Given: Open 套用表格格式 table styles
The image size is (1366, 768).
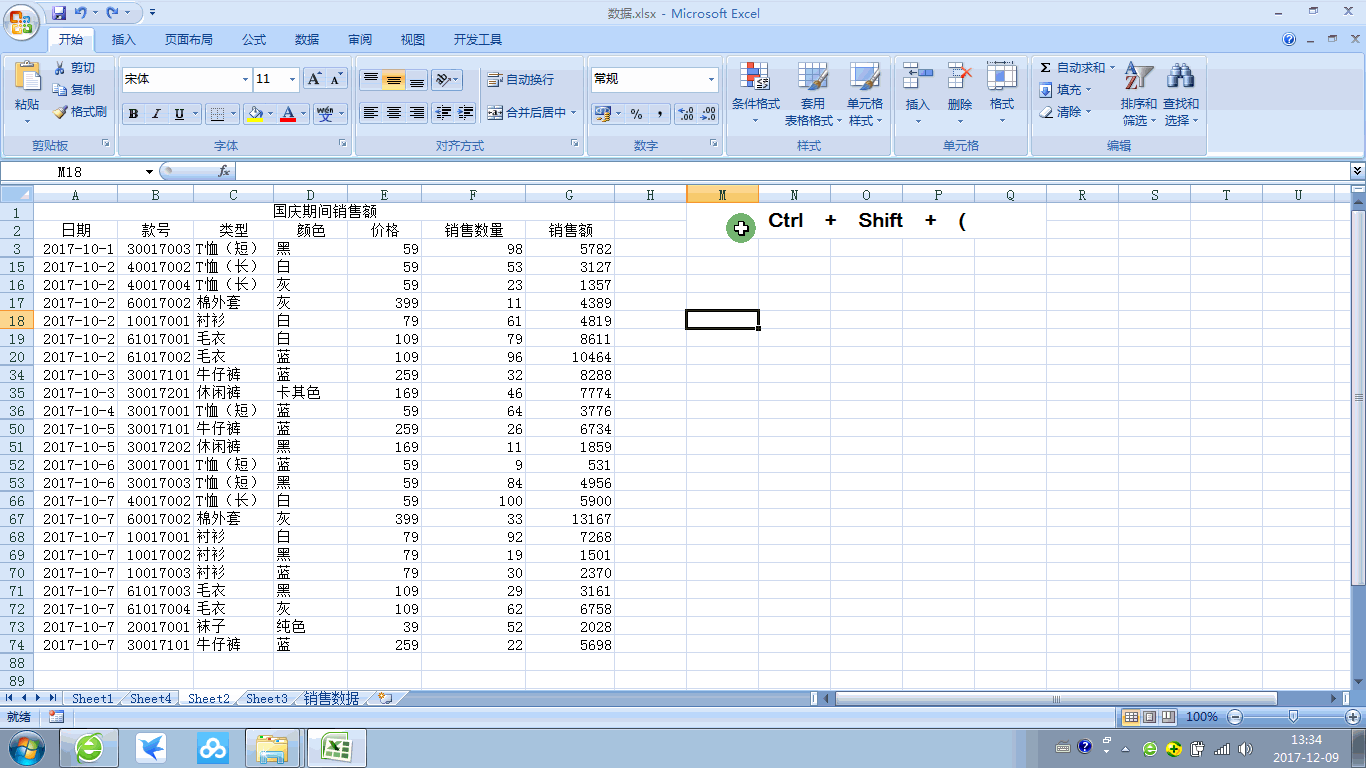Looking at the screenshot, I should point(812,94).
